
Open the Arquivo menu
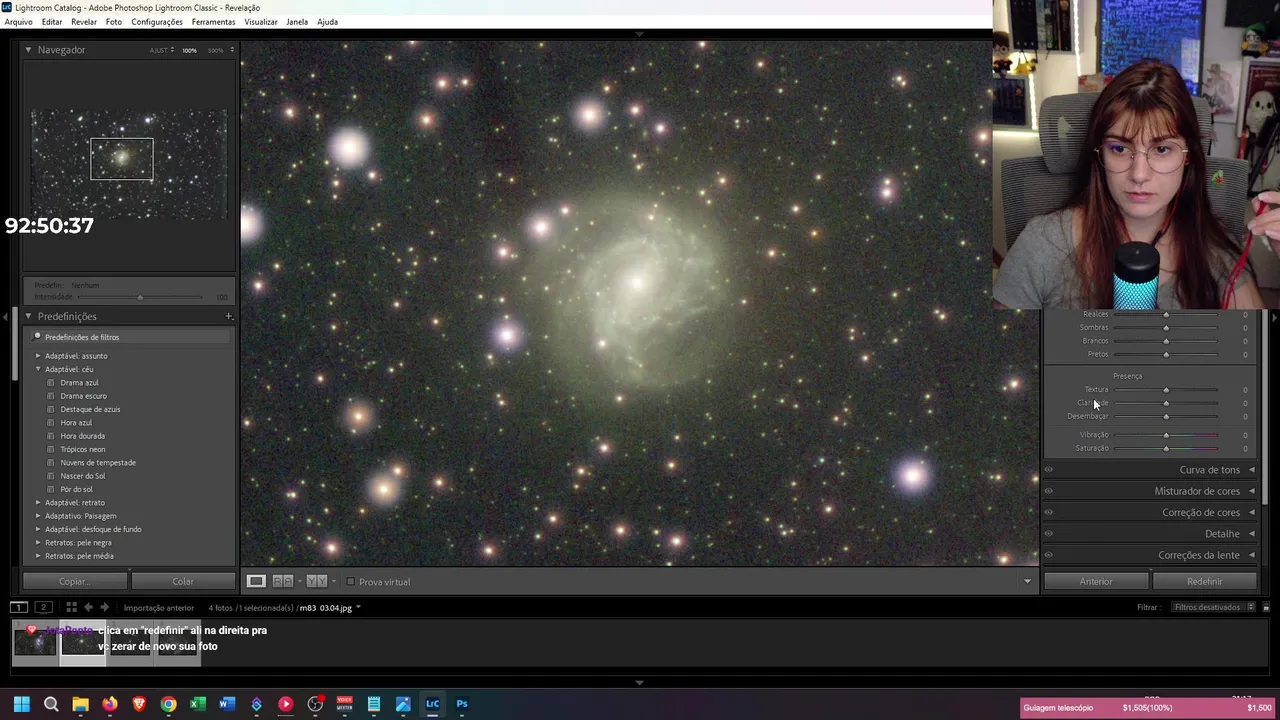(x=18, y=22)
